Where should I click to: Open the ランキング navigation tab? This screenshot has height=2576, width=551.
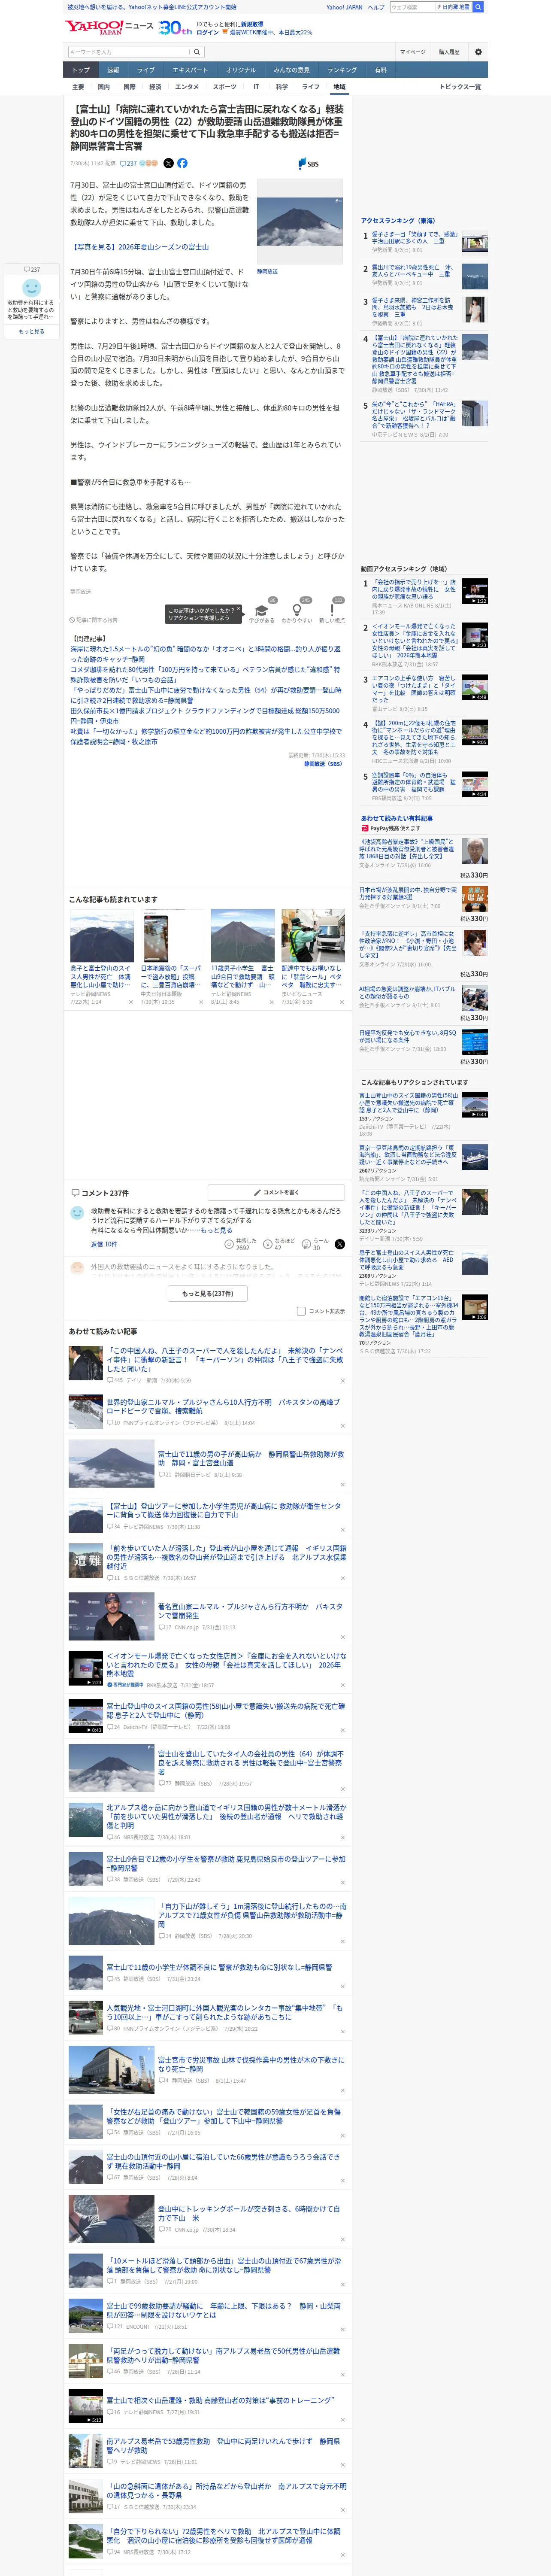pyautogui.click(x=342, y=70)
